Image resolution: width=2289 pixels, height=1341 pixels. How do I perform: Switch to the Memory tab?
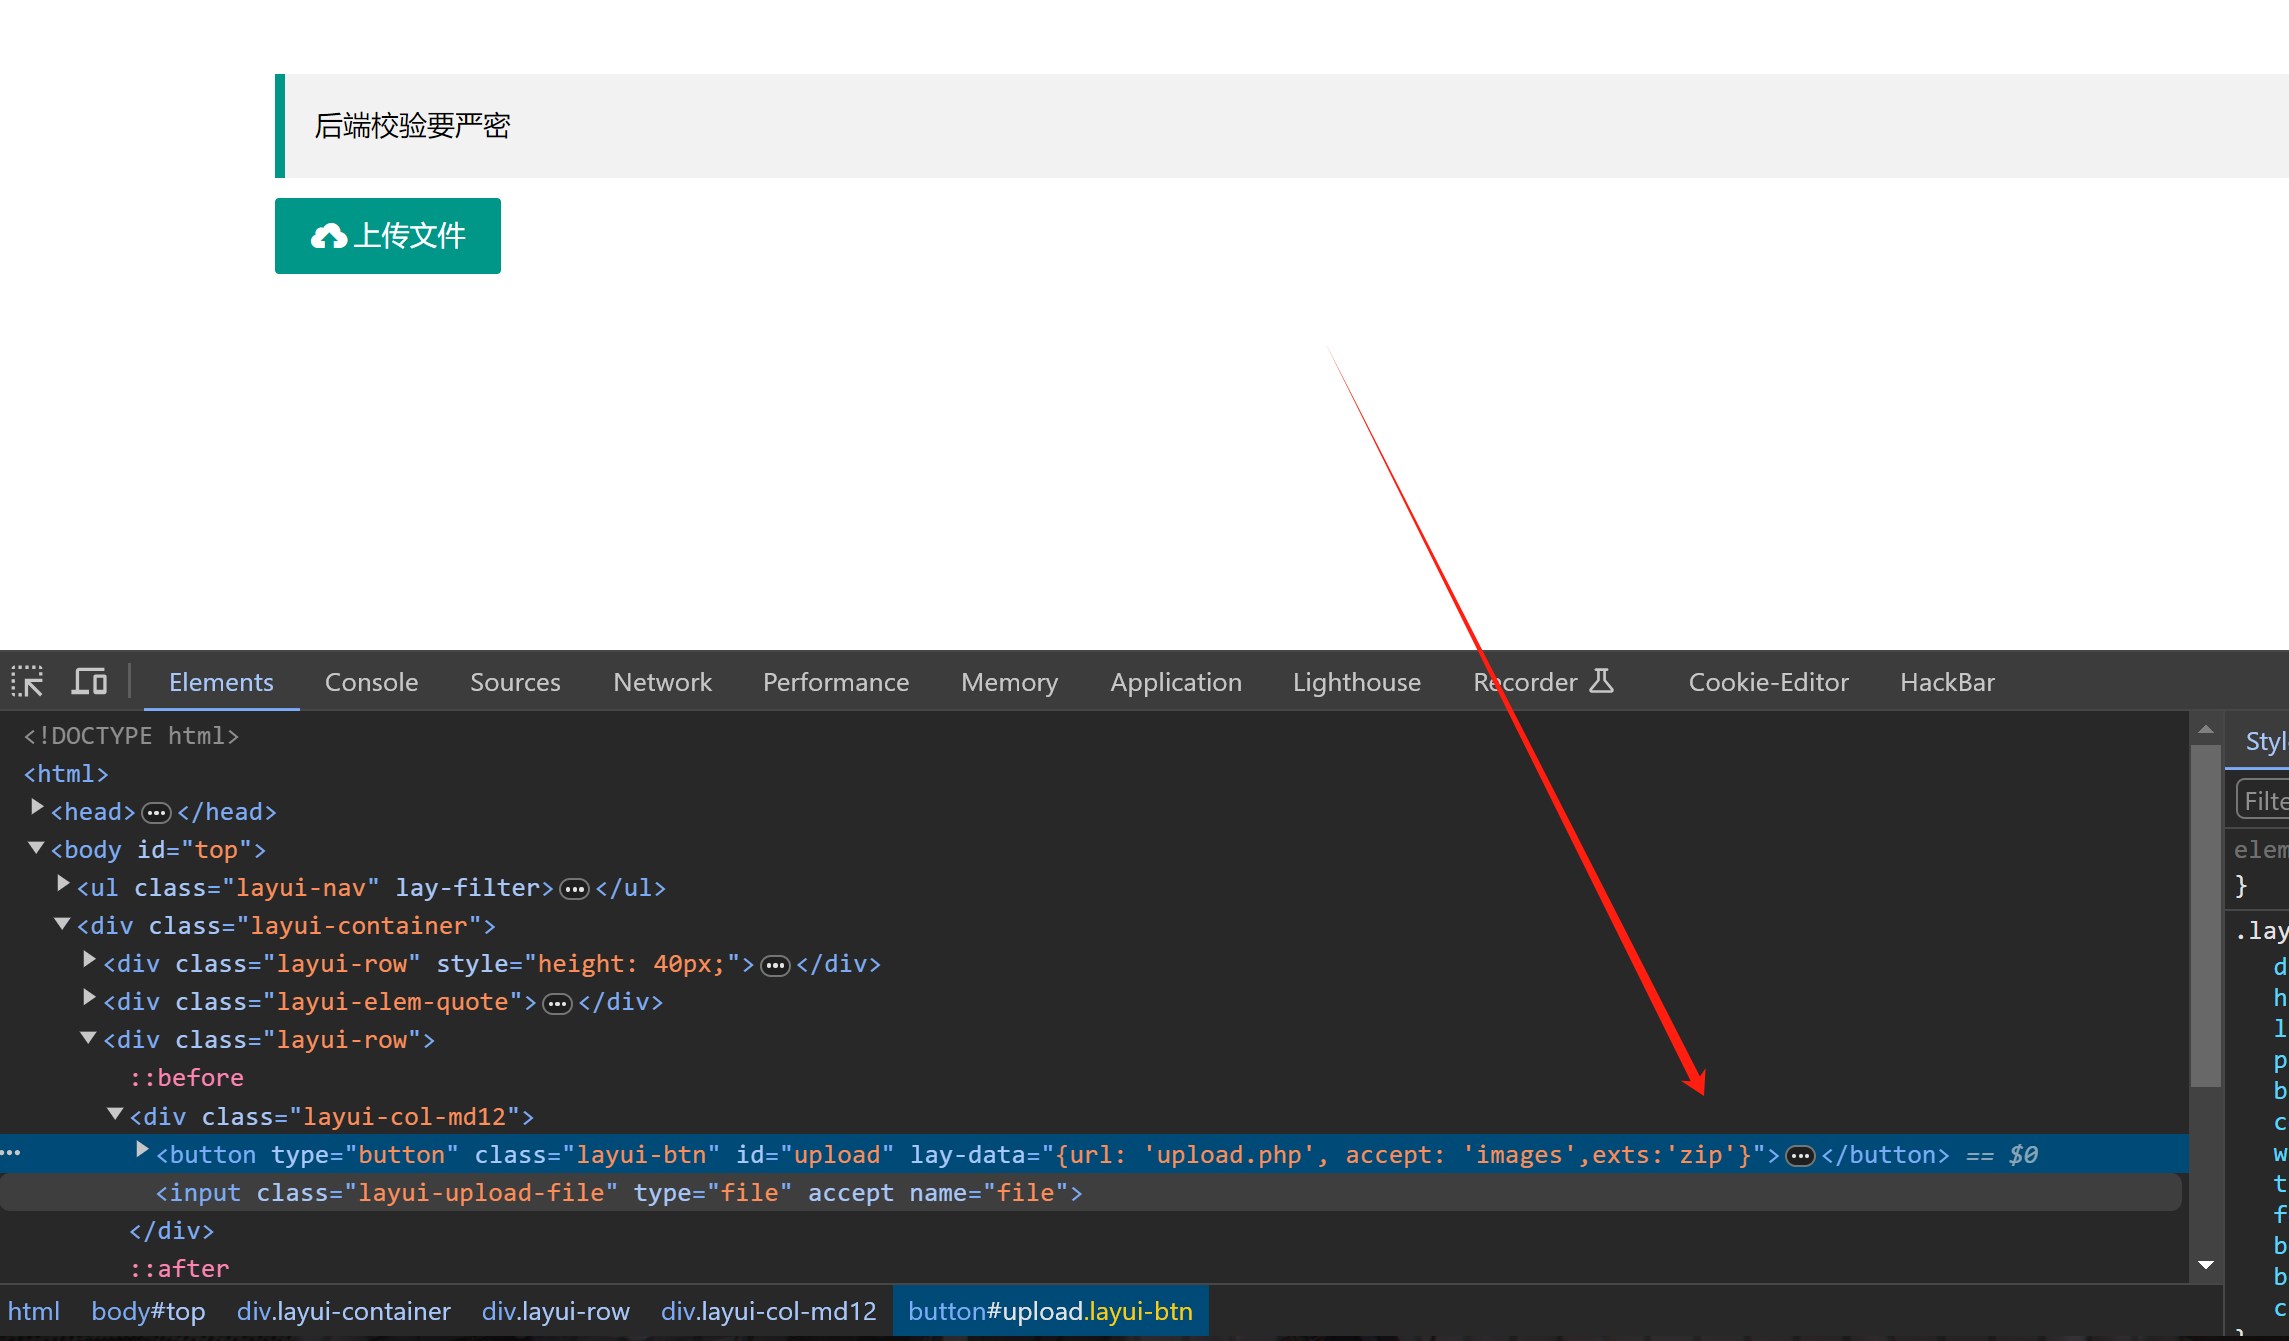[1009, 682]
